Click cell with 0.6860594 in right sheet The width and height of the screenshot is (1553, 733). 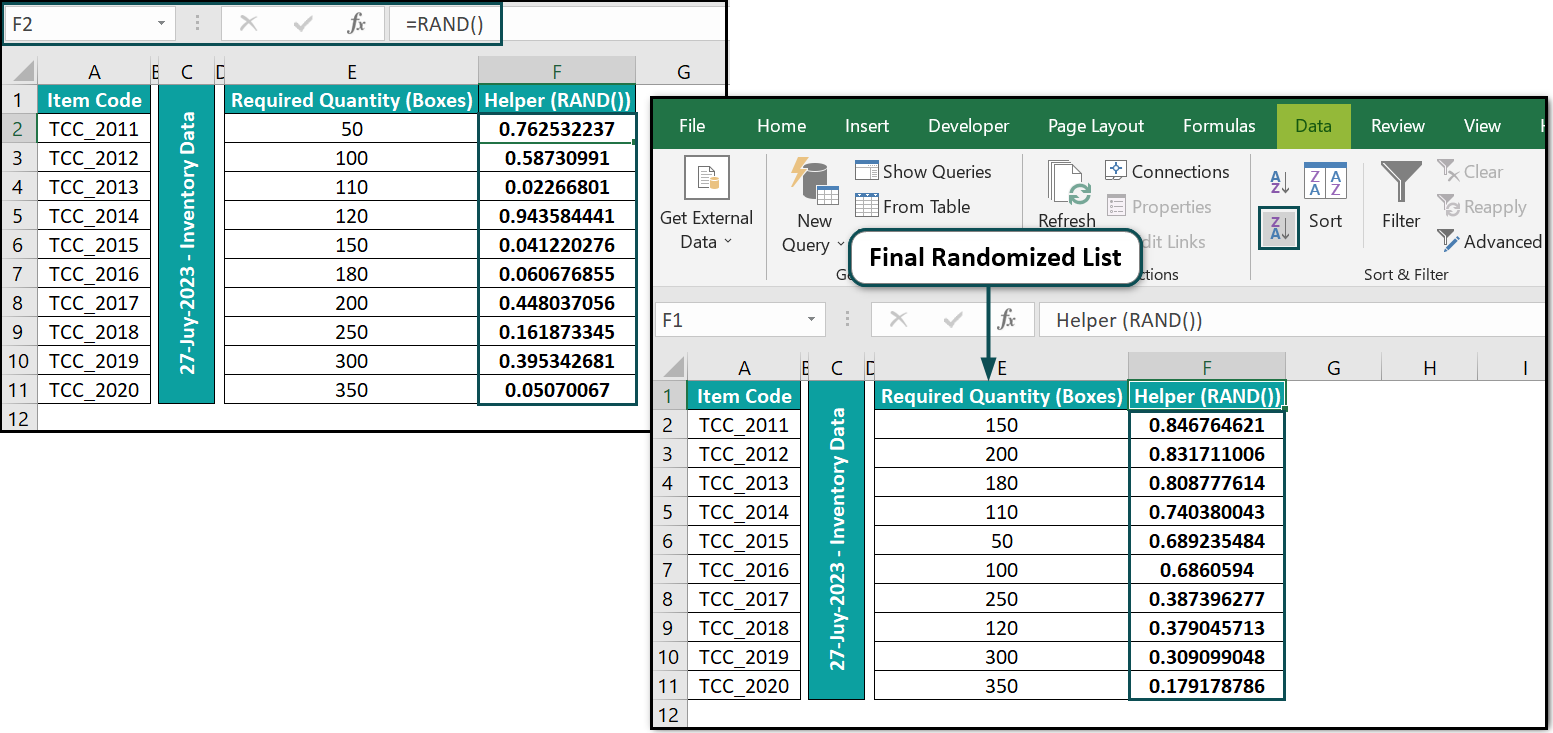(1207, 570)
